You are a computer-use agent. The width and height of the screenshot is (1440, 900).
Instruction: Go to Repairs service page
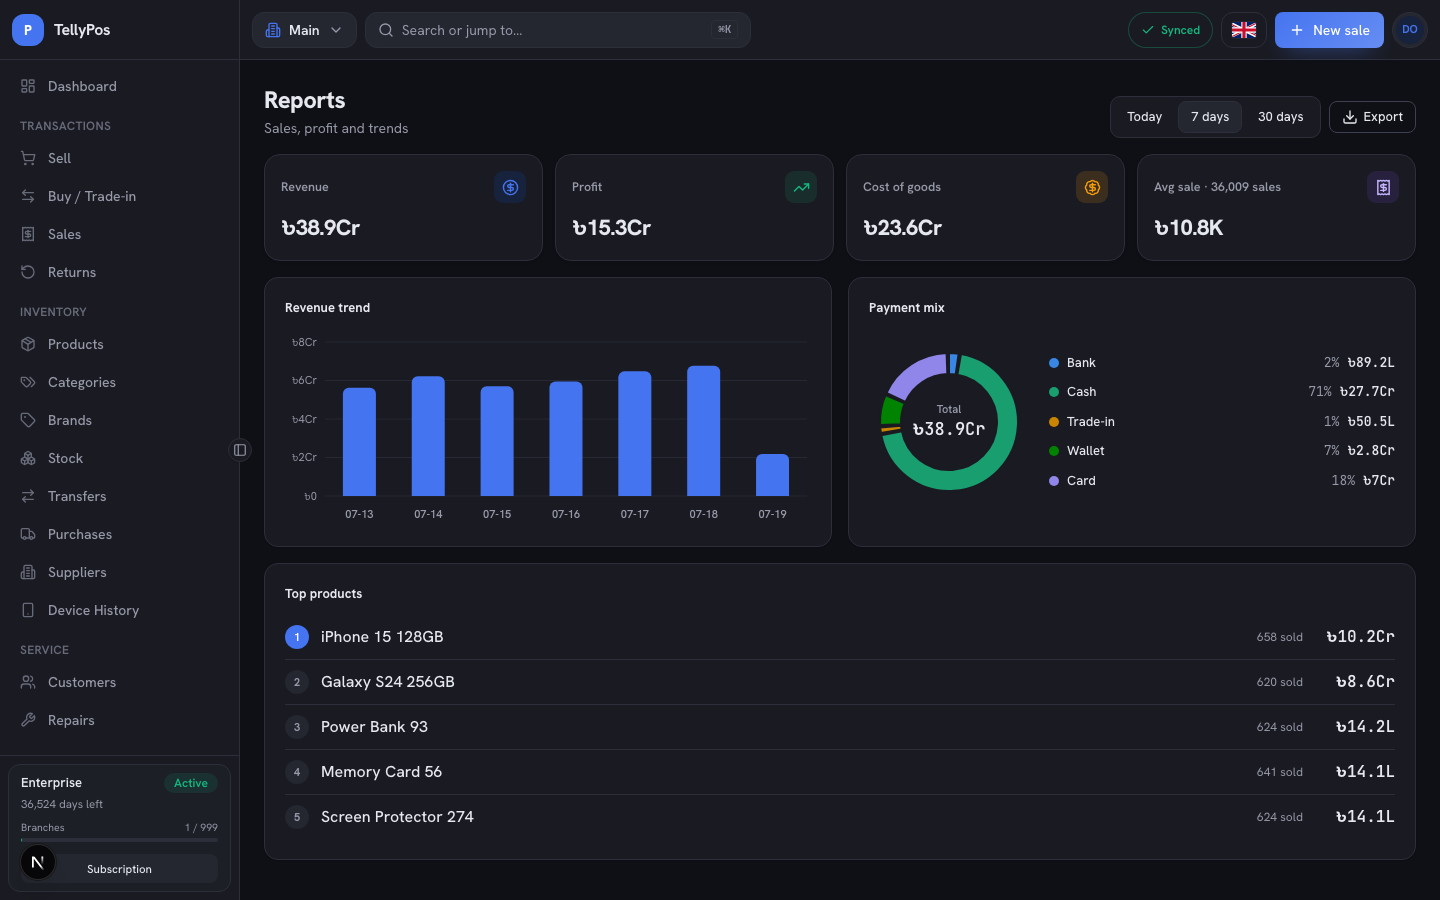tap(119, 720)
